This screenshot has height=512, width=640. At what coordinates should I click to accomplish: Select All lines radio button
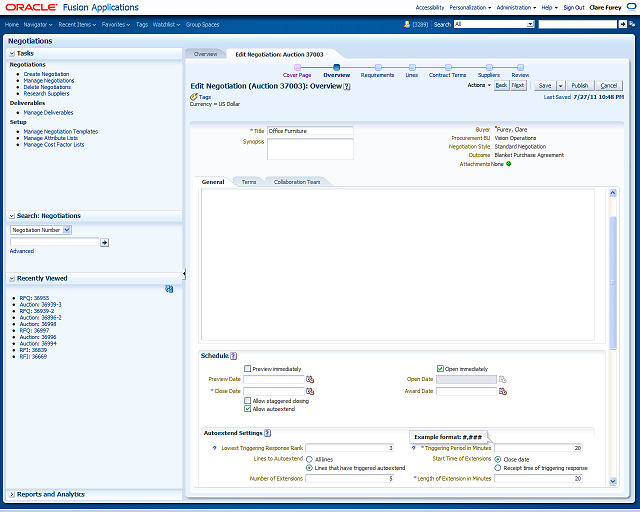tap(309, 460)
